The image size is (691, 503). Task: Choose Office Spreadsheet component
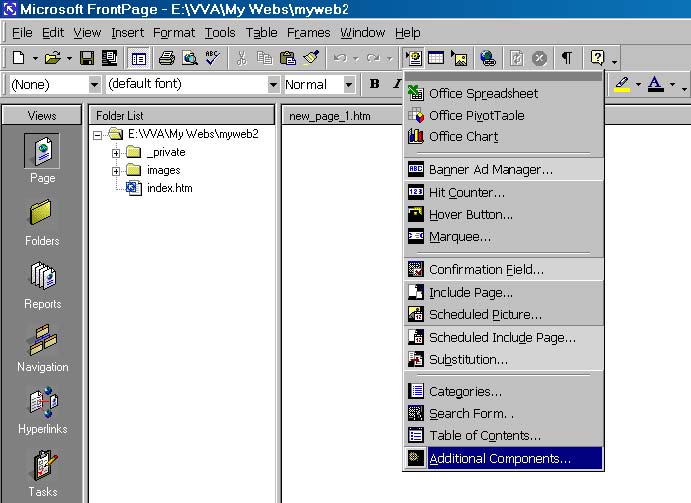tap(503, 93)
